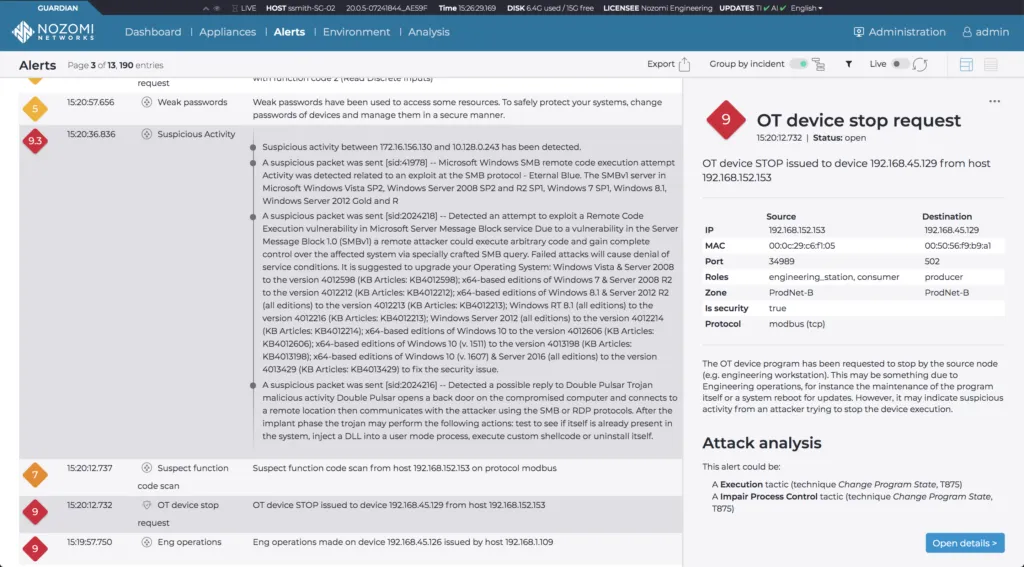Click source IP 192.168.152.153 in details table
Screen dimensions: 1024x567
[797, 230]
